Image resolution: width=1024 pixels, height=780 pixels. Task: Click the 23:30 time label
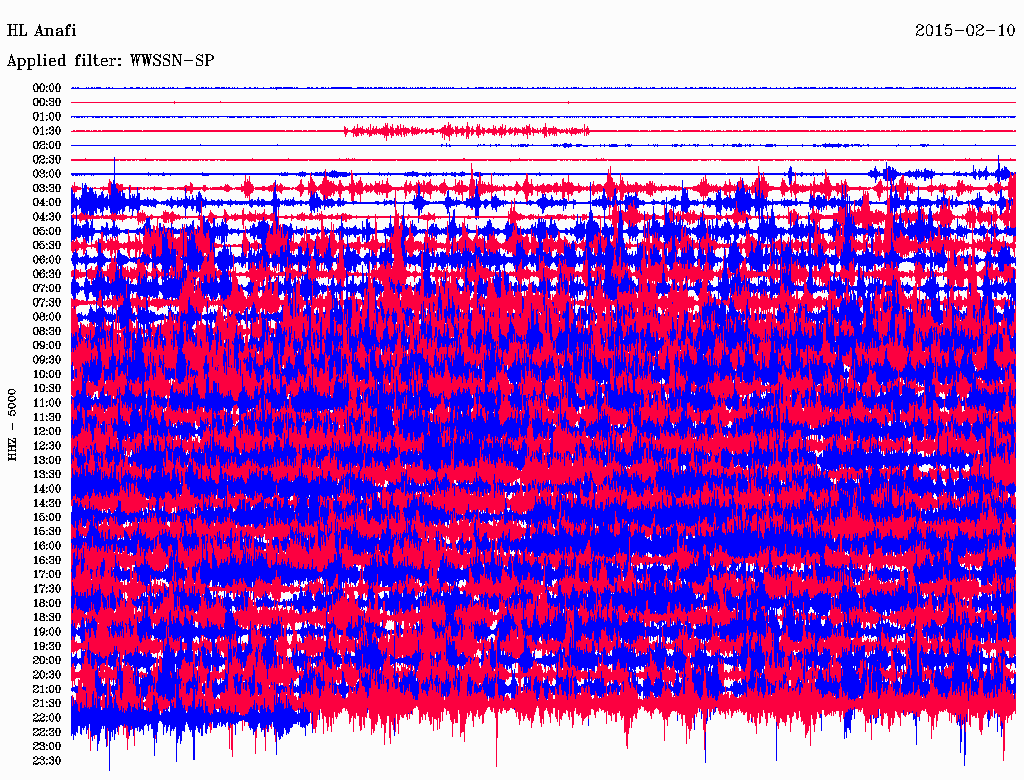[46, 760]
